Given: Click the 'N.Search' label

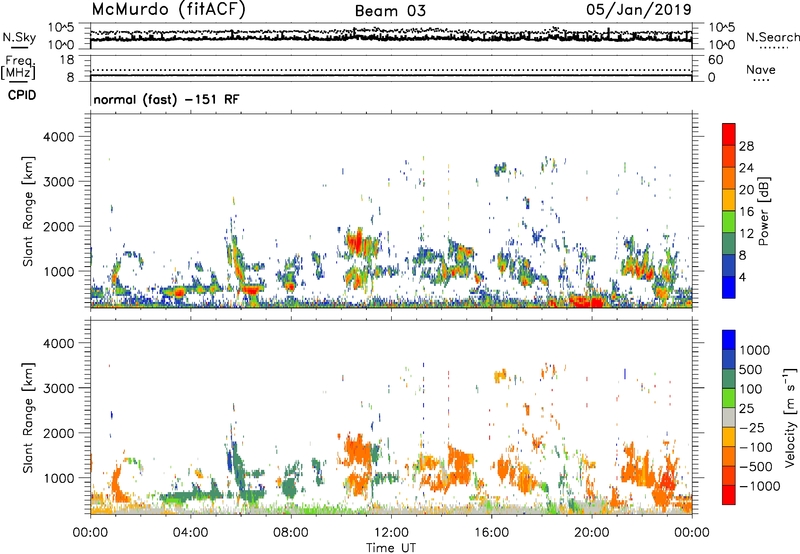Looking at the screenshot, I should point(772,37).
